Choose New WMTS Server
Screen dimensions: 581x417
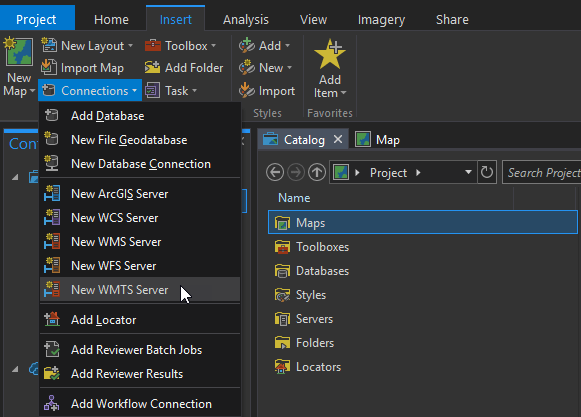click(140, 289)
